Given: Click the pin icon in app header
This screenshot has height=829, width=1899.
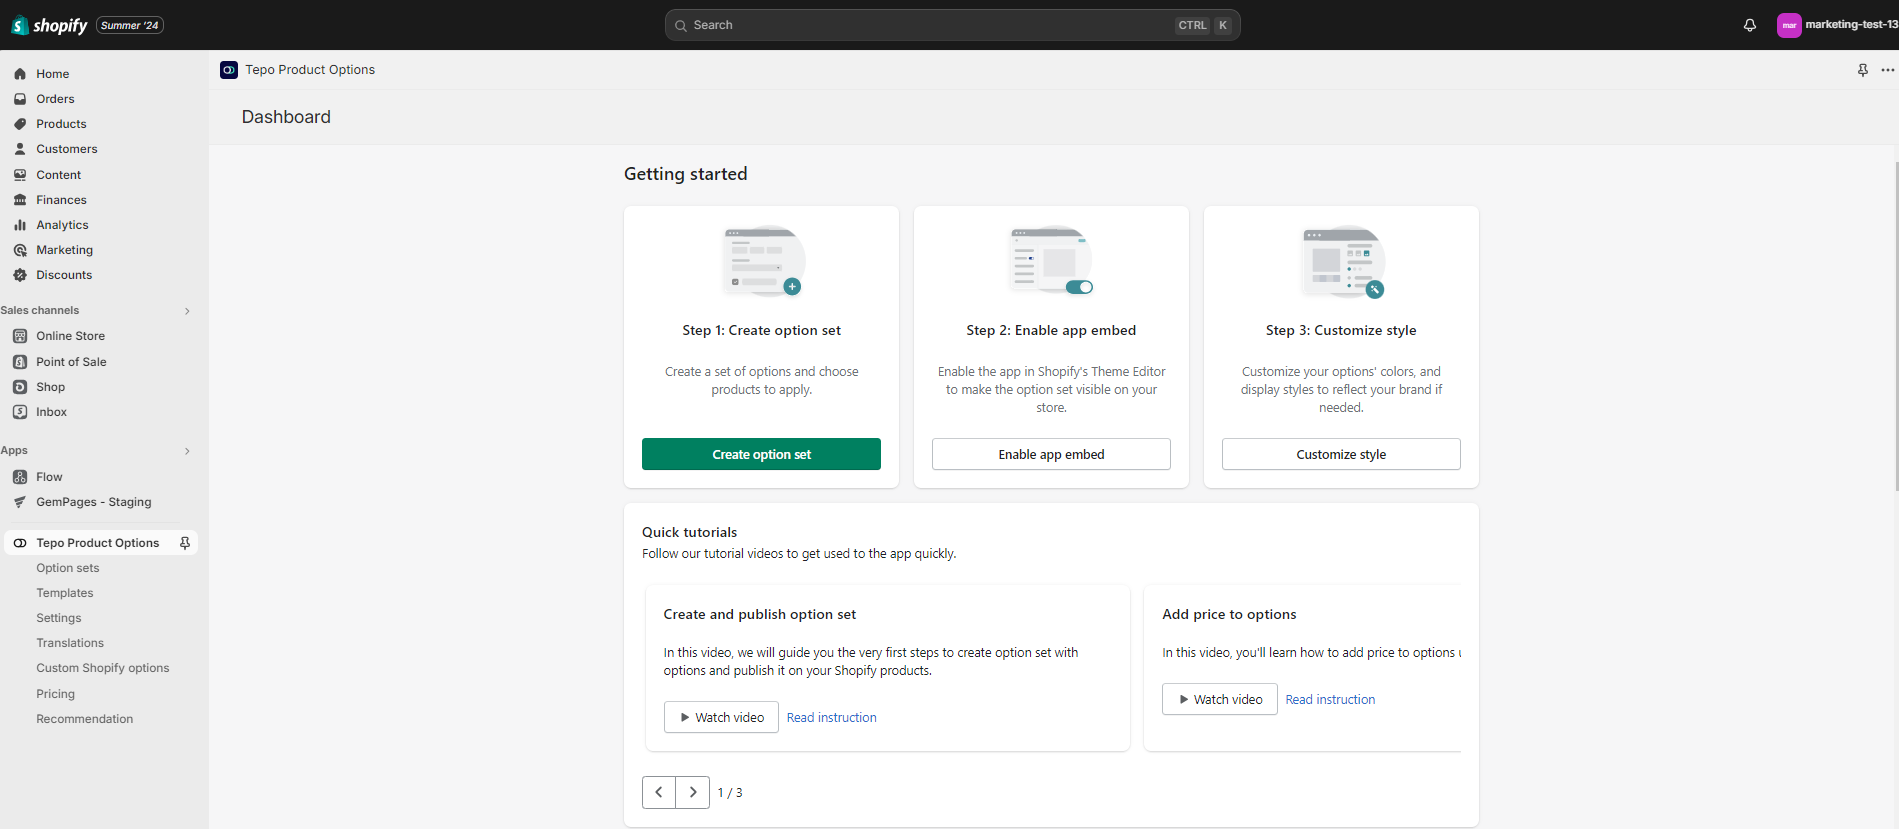Looking at the screenshot, I should point(1862,70).
